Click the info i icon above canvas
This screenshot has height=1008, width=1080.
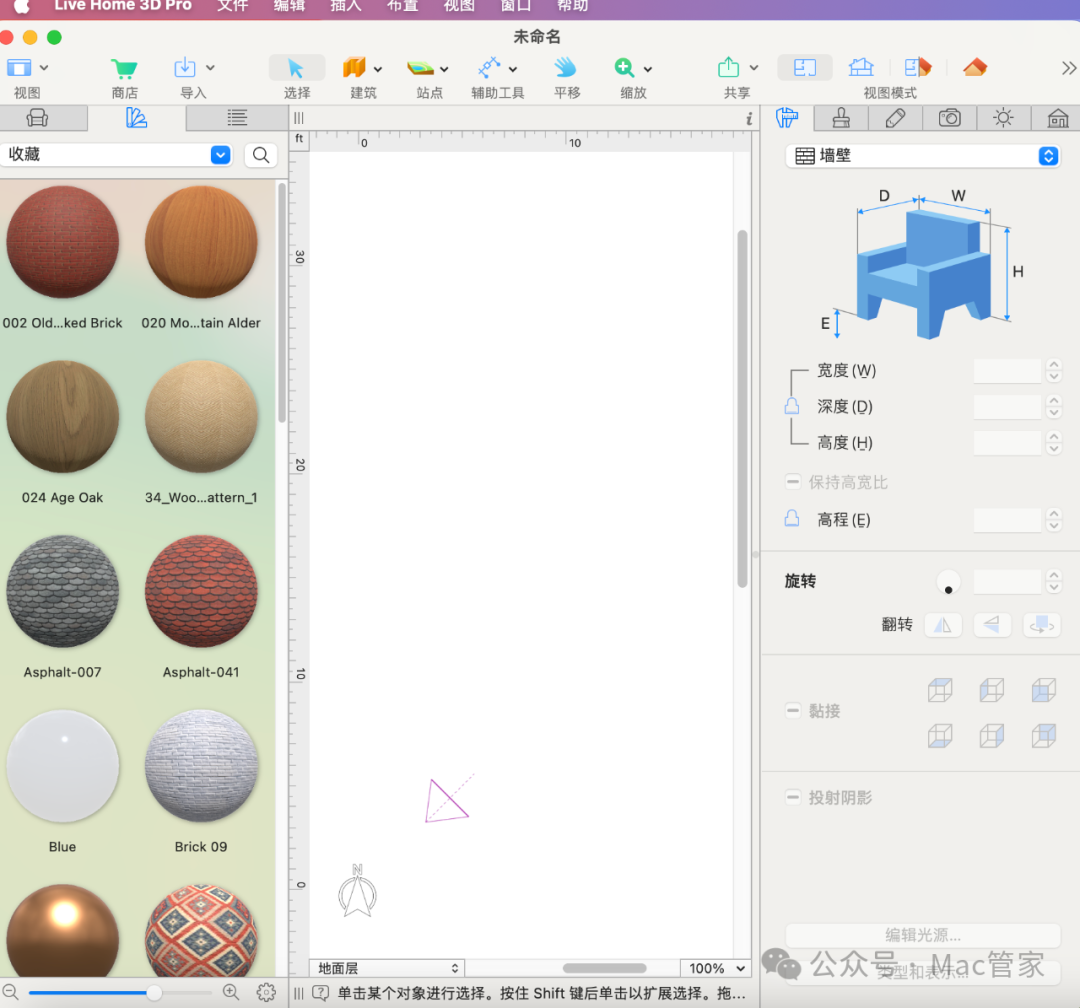coord(749,119)
